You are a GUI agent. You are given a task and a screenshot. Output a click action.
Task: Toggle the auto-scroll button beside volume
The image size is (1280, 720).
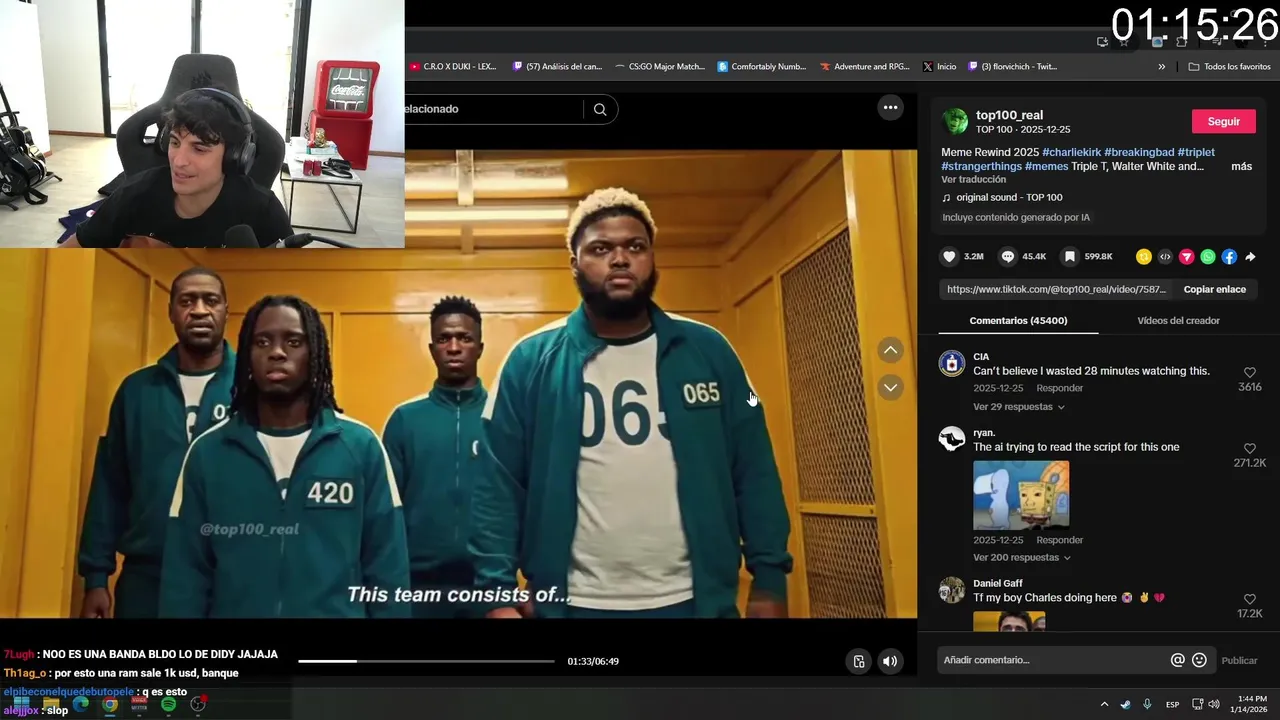859,661
